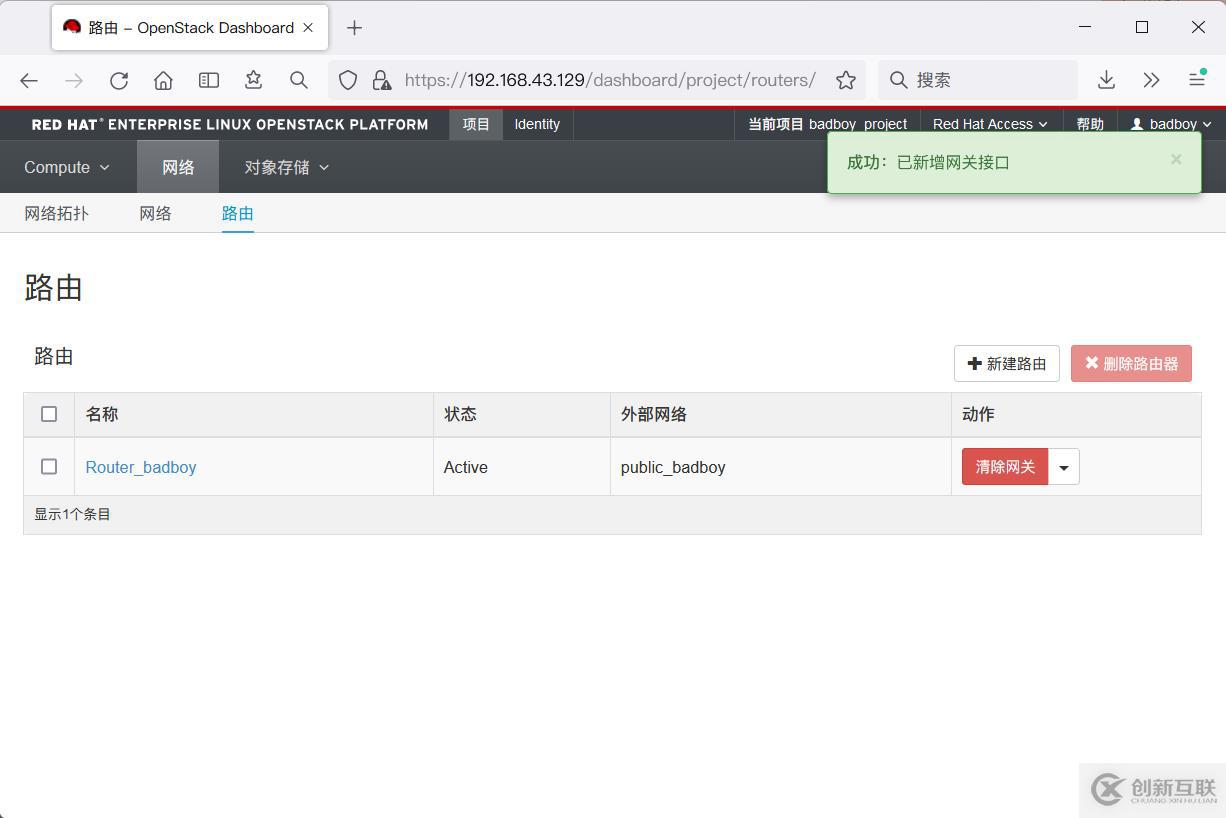The image size is (1226, 818).
Task: Toggle the sidebar icon in the toolbar
Action: pyautogui.click(x=208, y=80)
